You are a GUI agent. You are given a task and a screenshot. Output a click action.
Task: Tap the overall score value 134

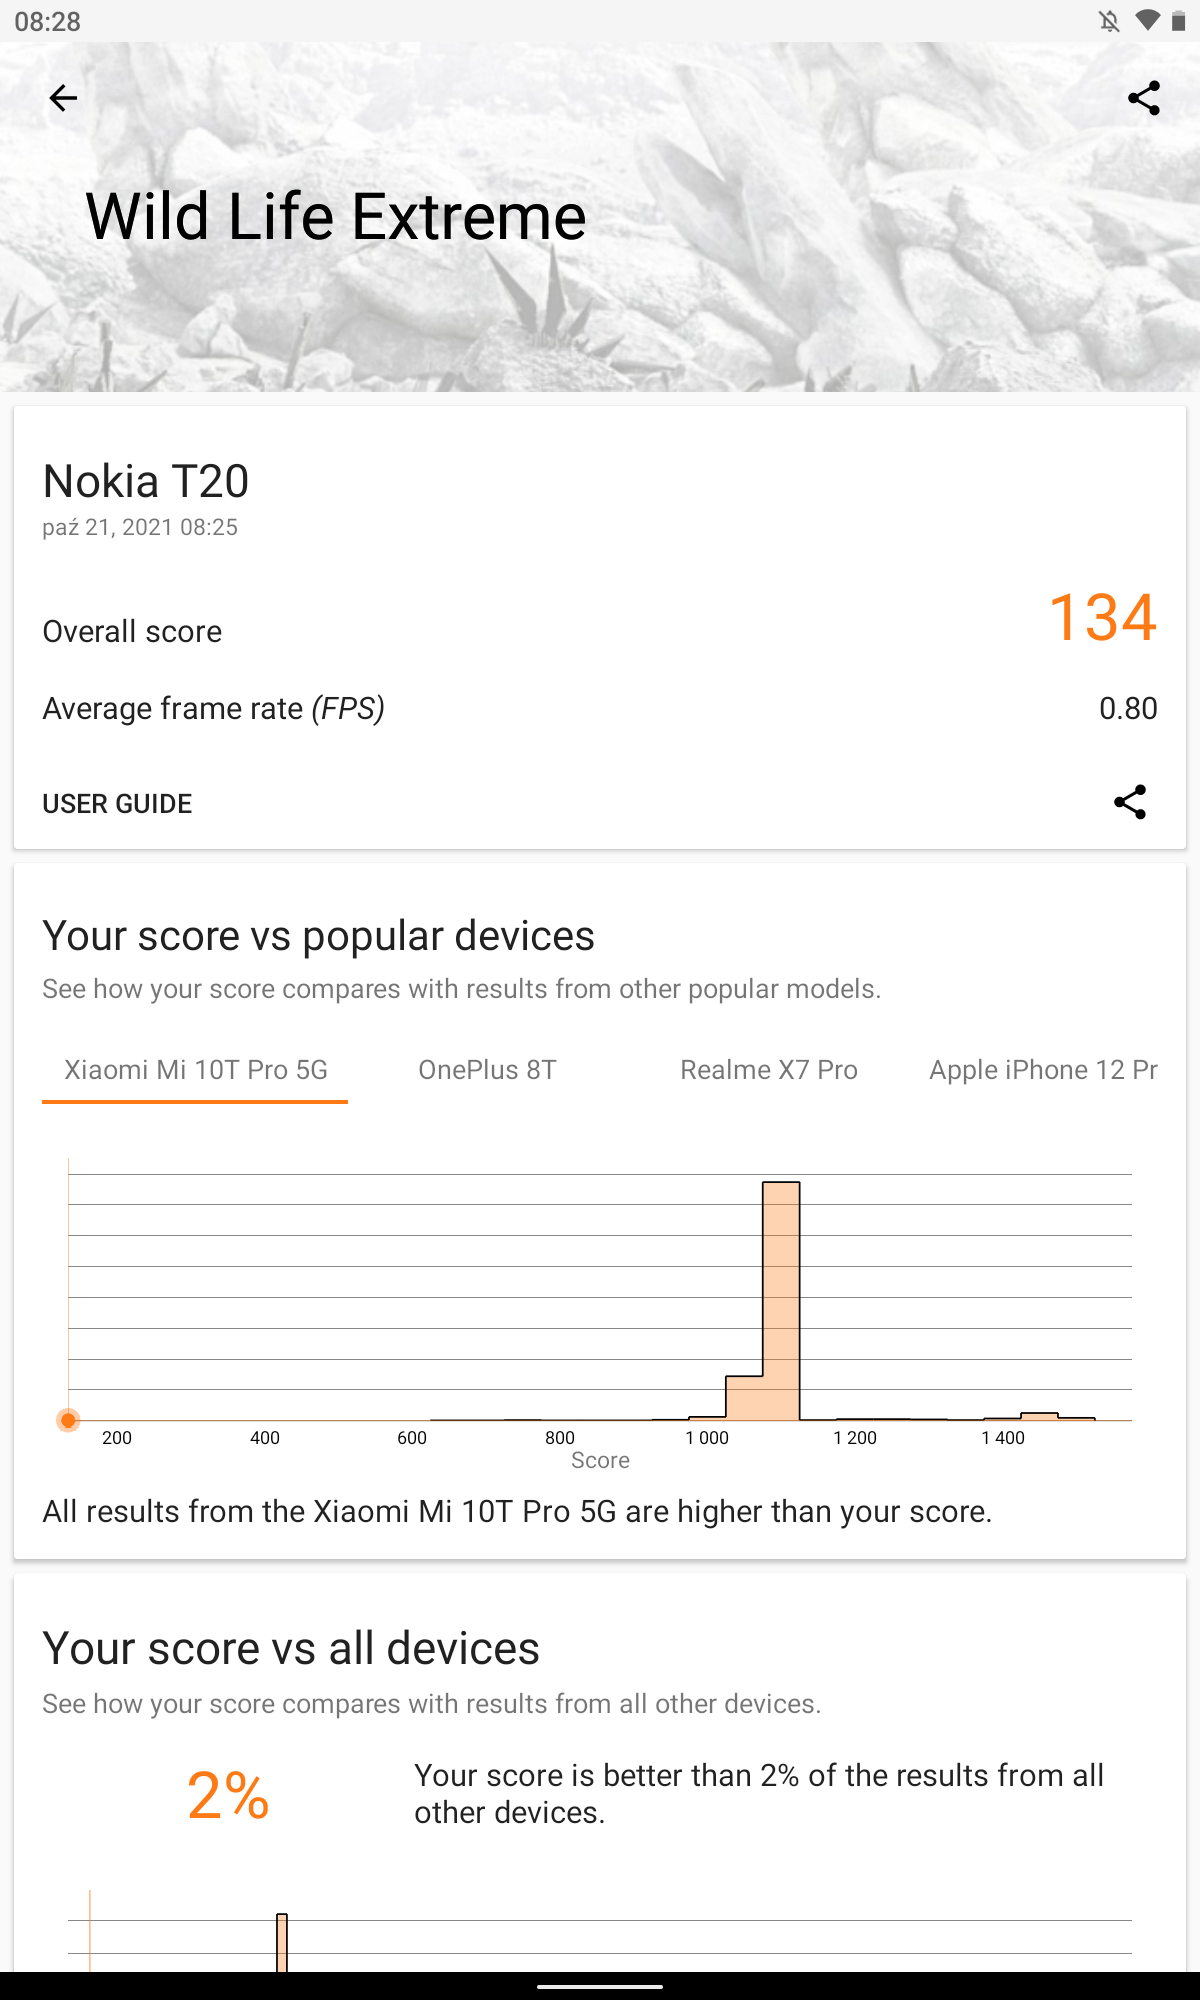pos(1103,617)
